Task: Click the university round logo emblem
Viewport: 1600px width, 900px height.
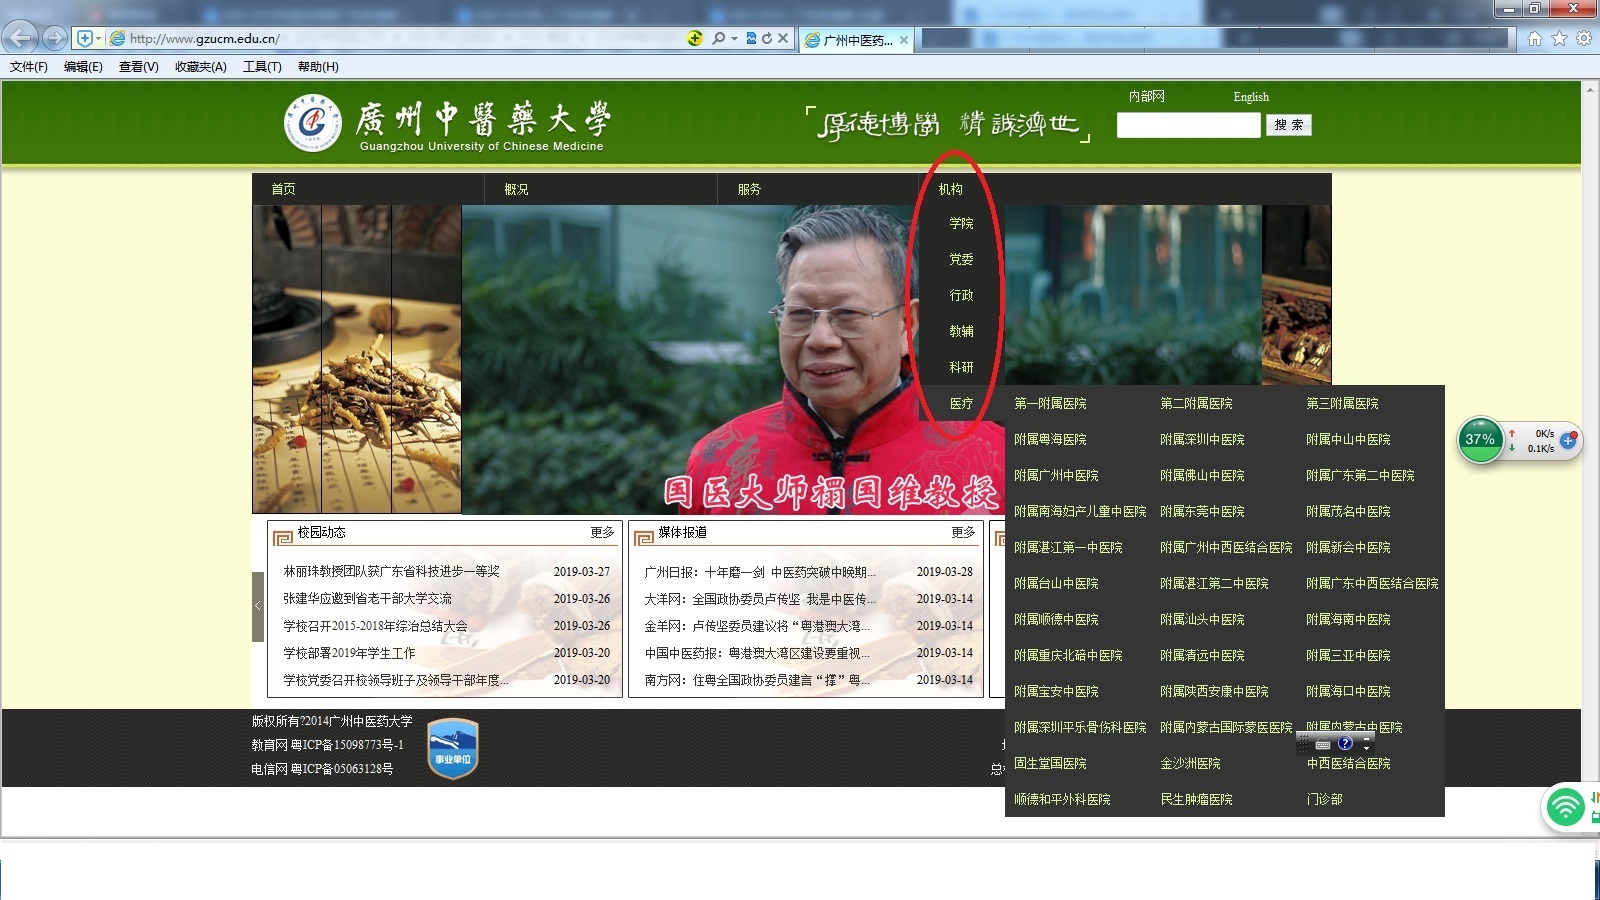Action: click(x=313, y=123)
